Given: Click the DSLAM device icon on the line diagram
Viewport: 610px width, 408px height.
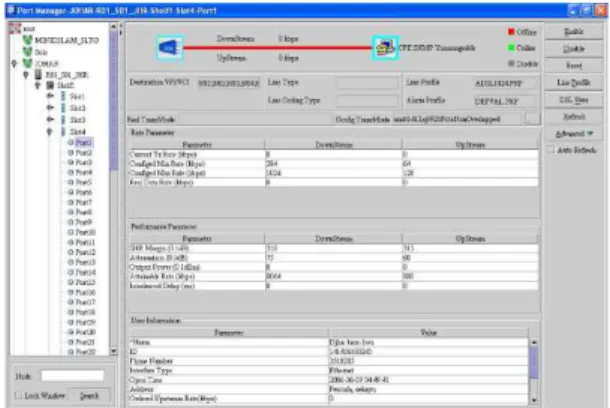Looking at the screenshot, I should tap(170, 48).
